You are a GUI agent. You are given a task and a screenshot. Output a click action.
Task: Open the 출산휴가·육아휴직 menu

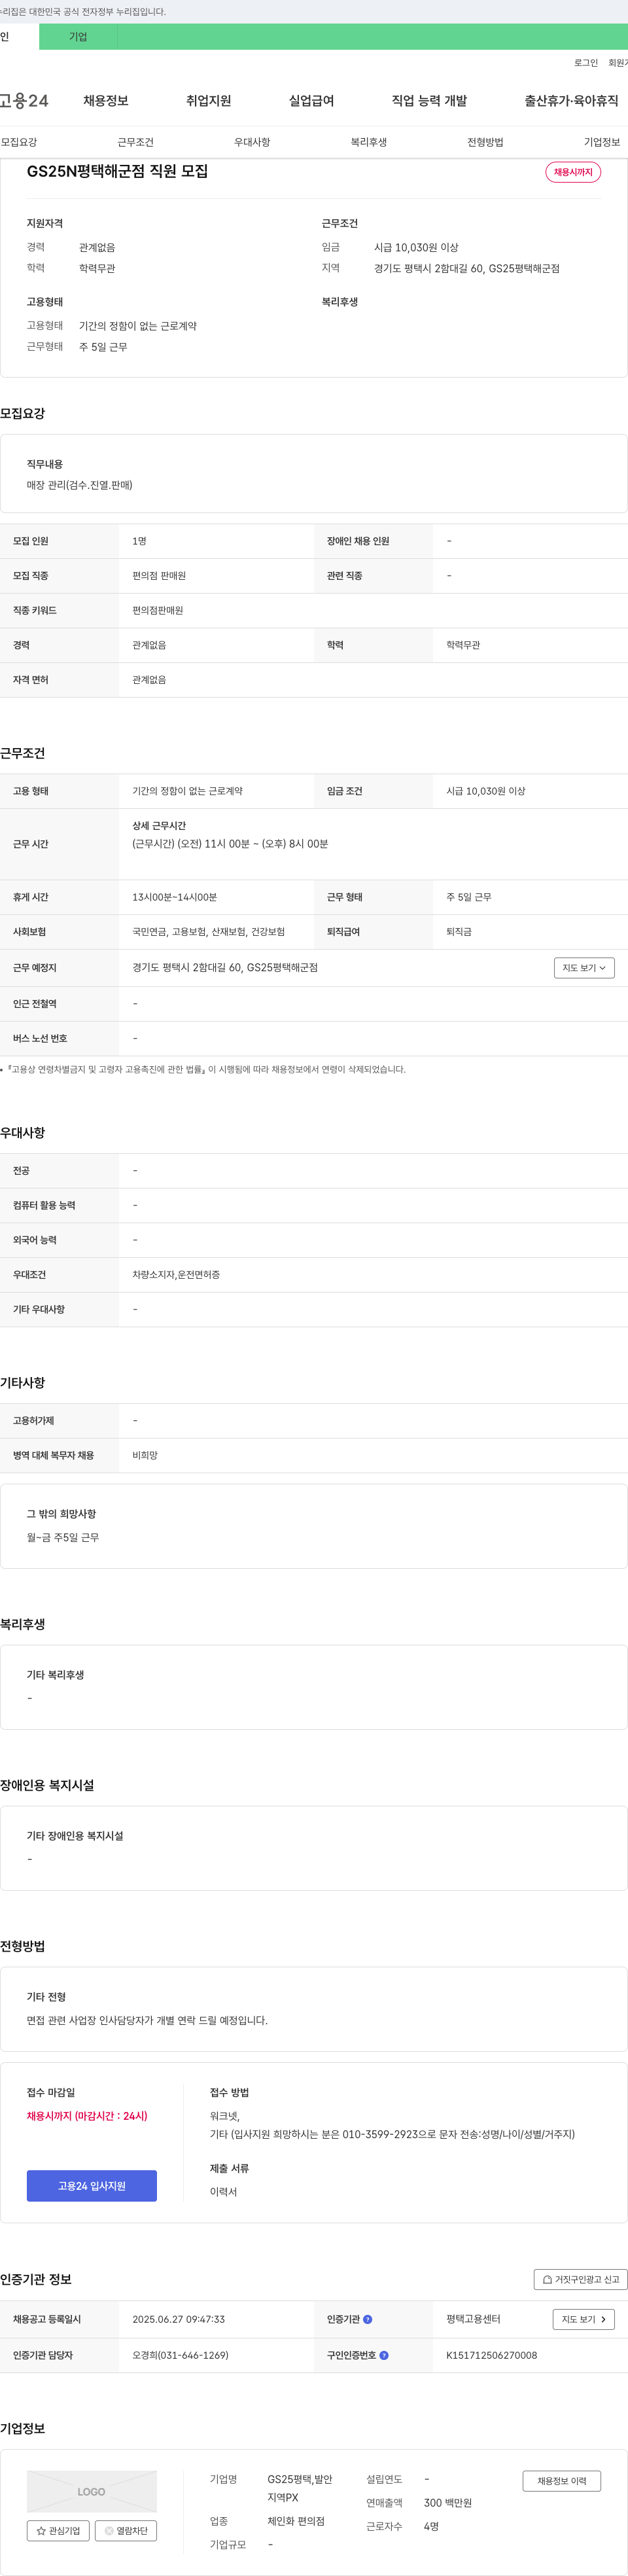pyautogui.click(x=571, y=101)
